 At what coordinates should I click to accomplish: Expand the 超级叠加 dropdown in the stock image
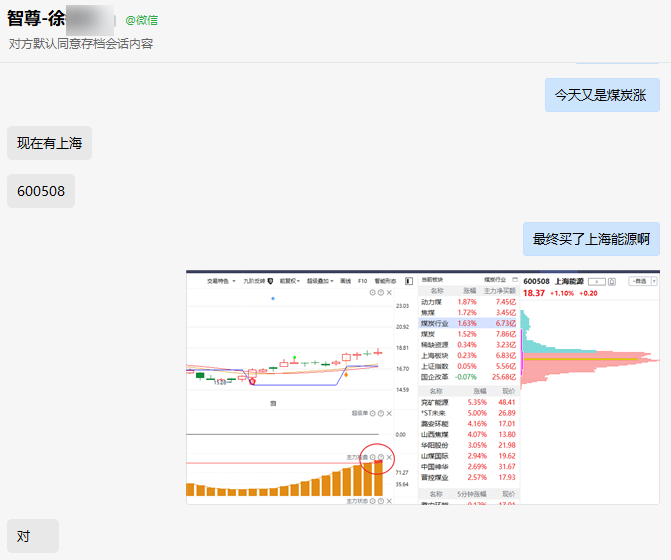pyautogui.click(x=320, y=281)
